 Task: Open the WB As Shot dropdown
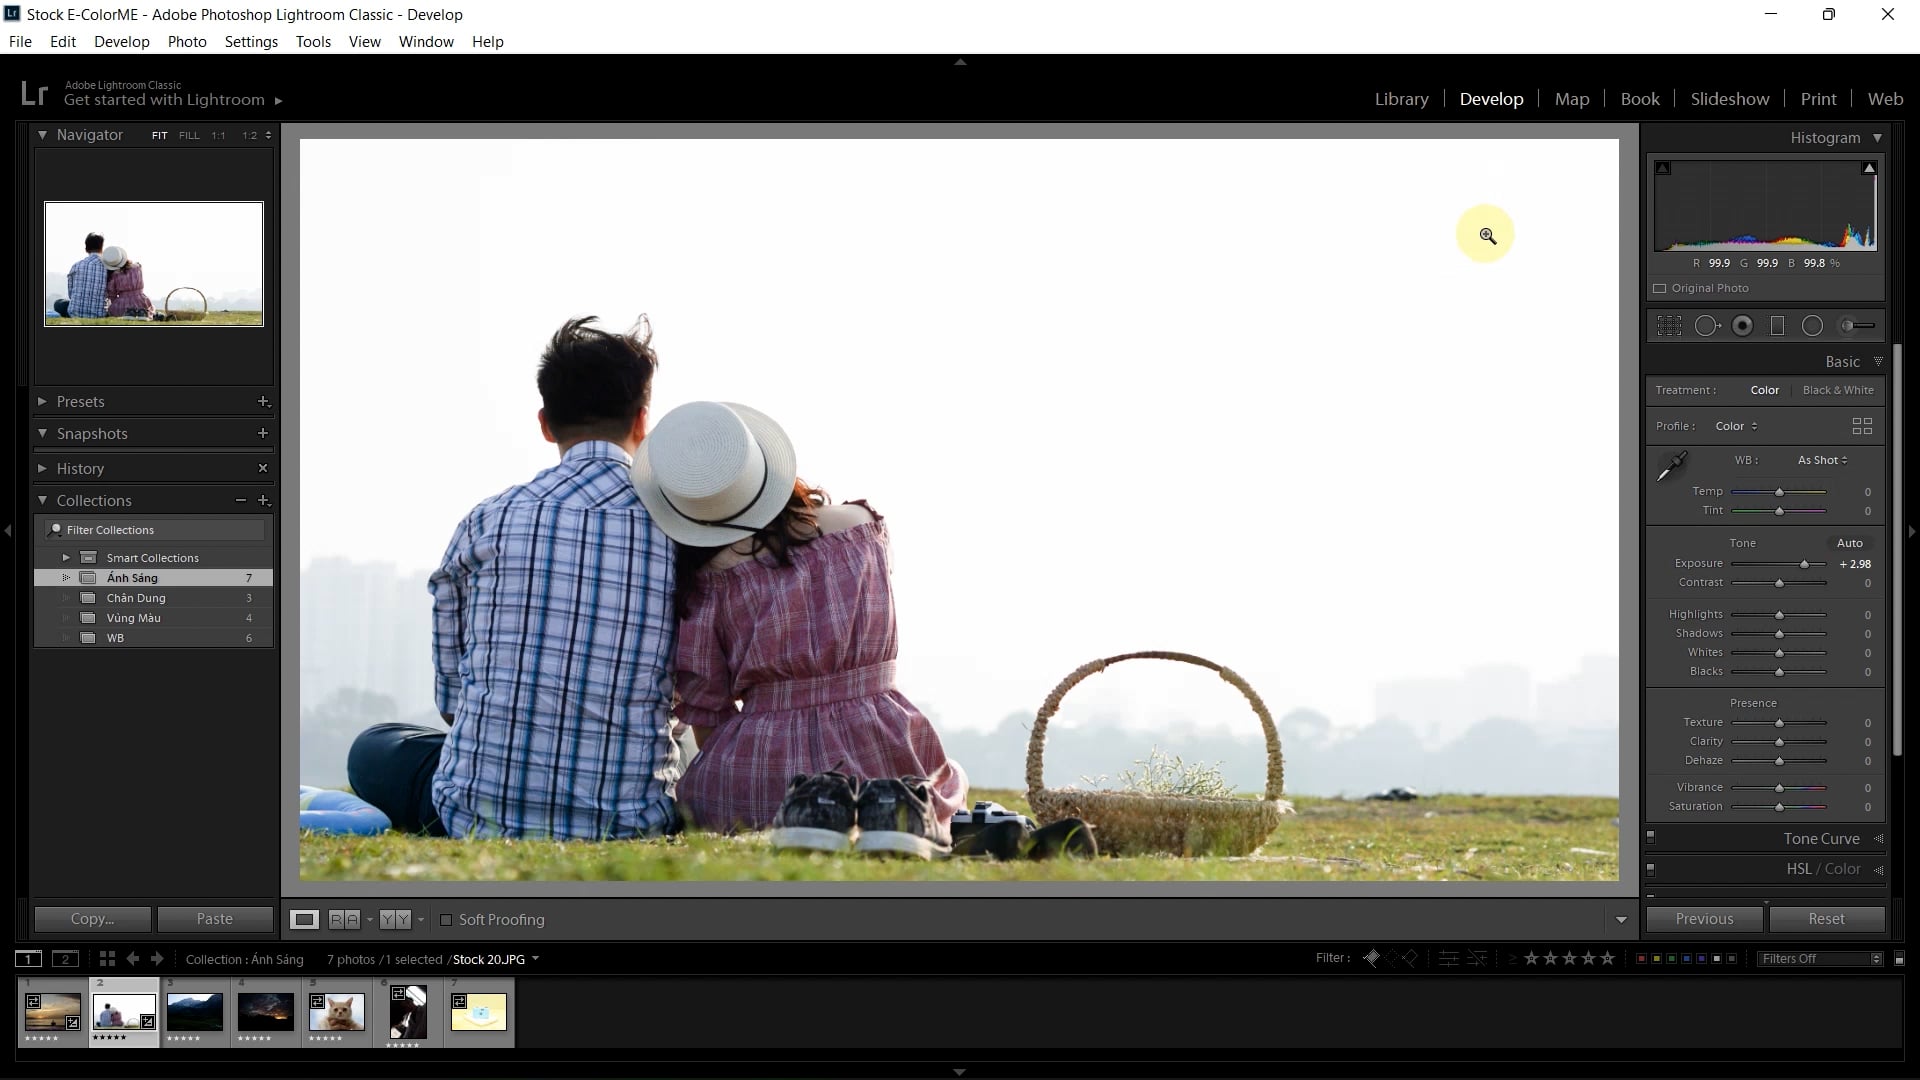coord(1822,460)
